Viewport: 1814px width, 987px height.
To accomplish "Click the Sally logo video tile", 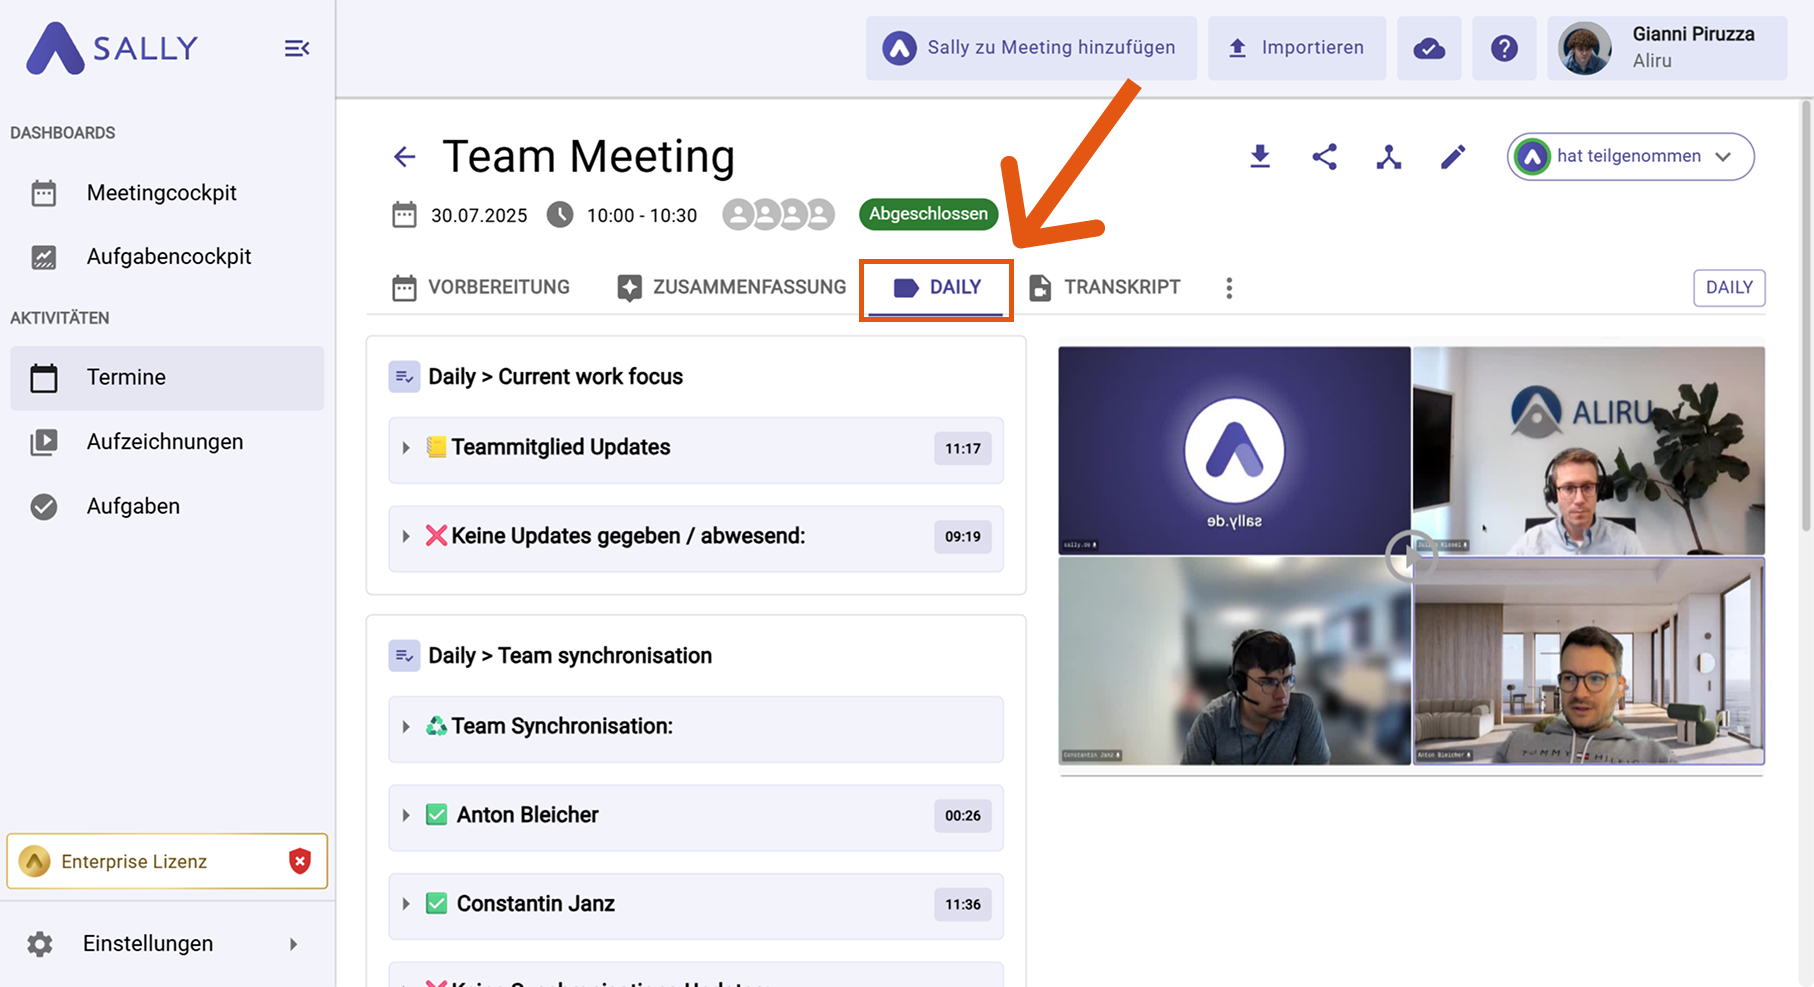I will tap(1234, 451).
